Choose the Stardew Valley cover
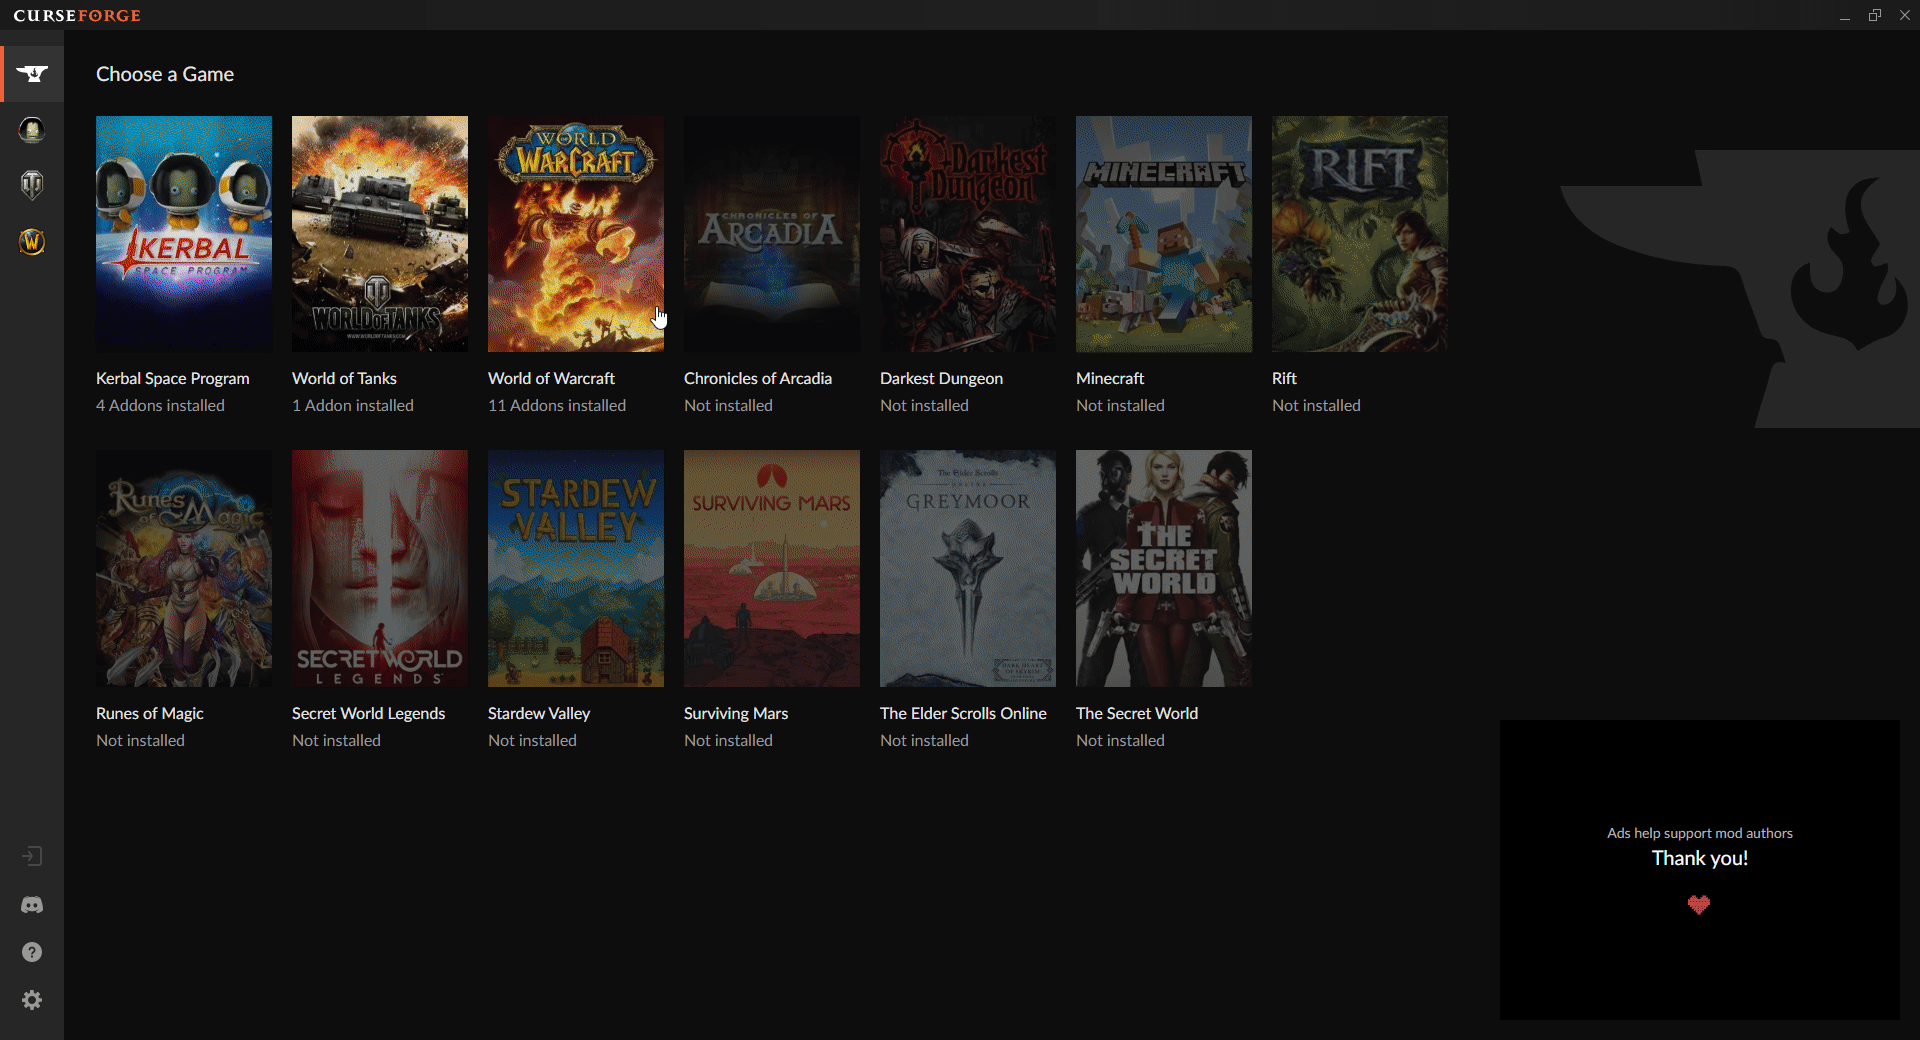Viewport: 1920px width, 1040px height. 576,568
